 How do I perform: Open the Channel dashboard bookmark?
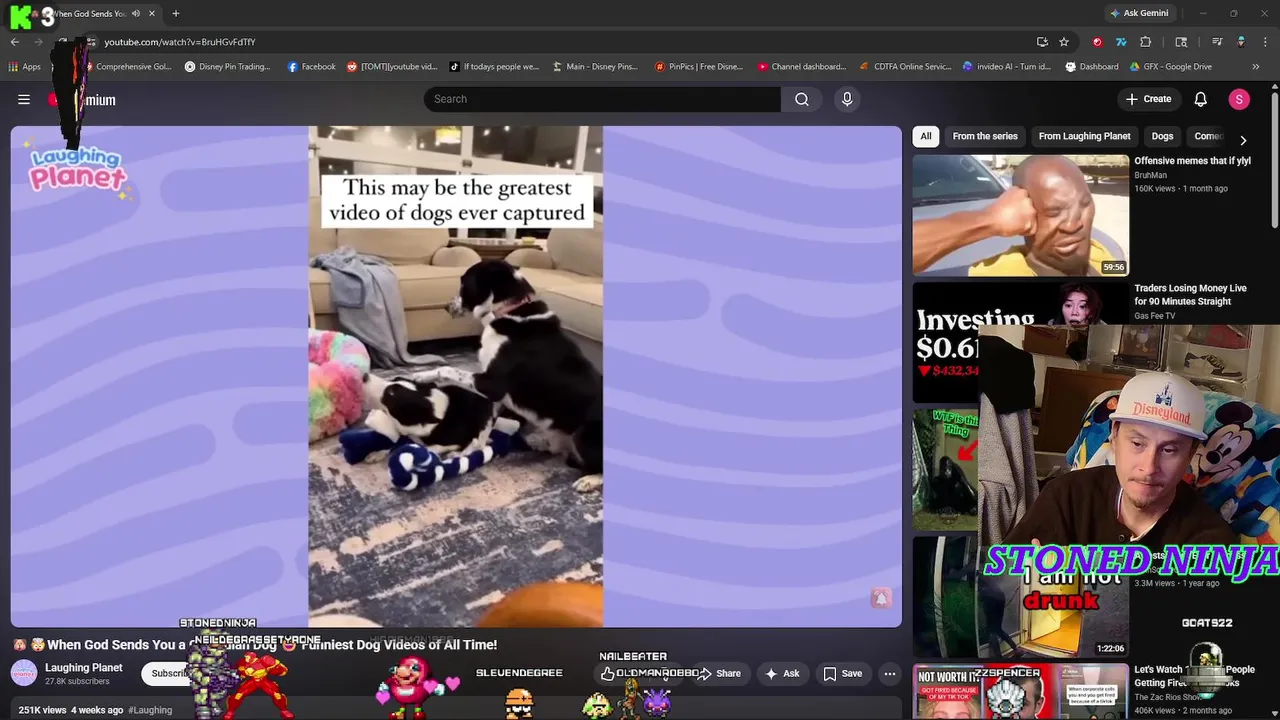click(x=802, y=67)
